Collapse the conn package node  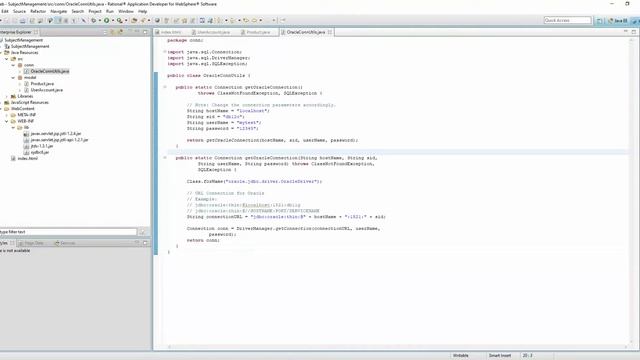click(x=13, y=65)
